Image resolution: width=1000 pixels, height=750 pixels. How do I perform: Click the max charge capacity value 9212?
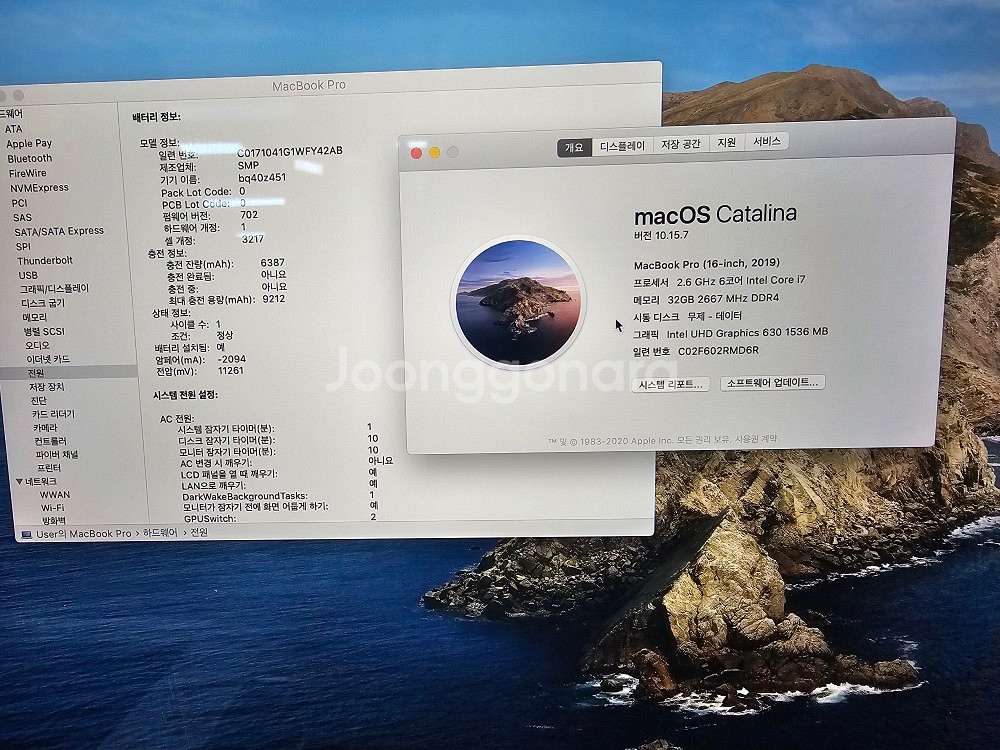(274, 299)
